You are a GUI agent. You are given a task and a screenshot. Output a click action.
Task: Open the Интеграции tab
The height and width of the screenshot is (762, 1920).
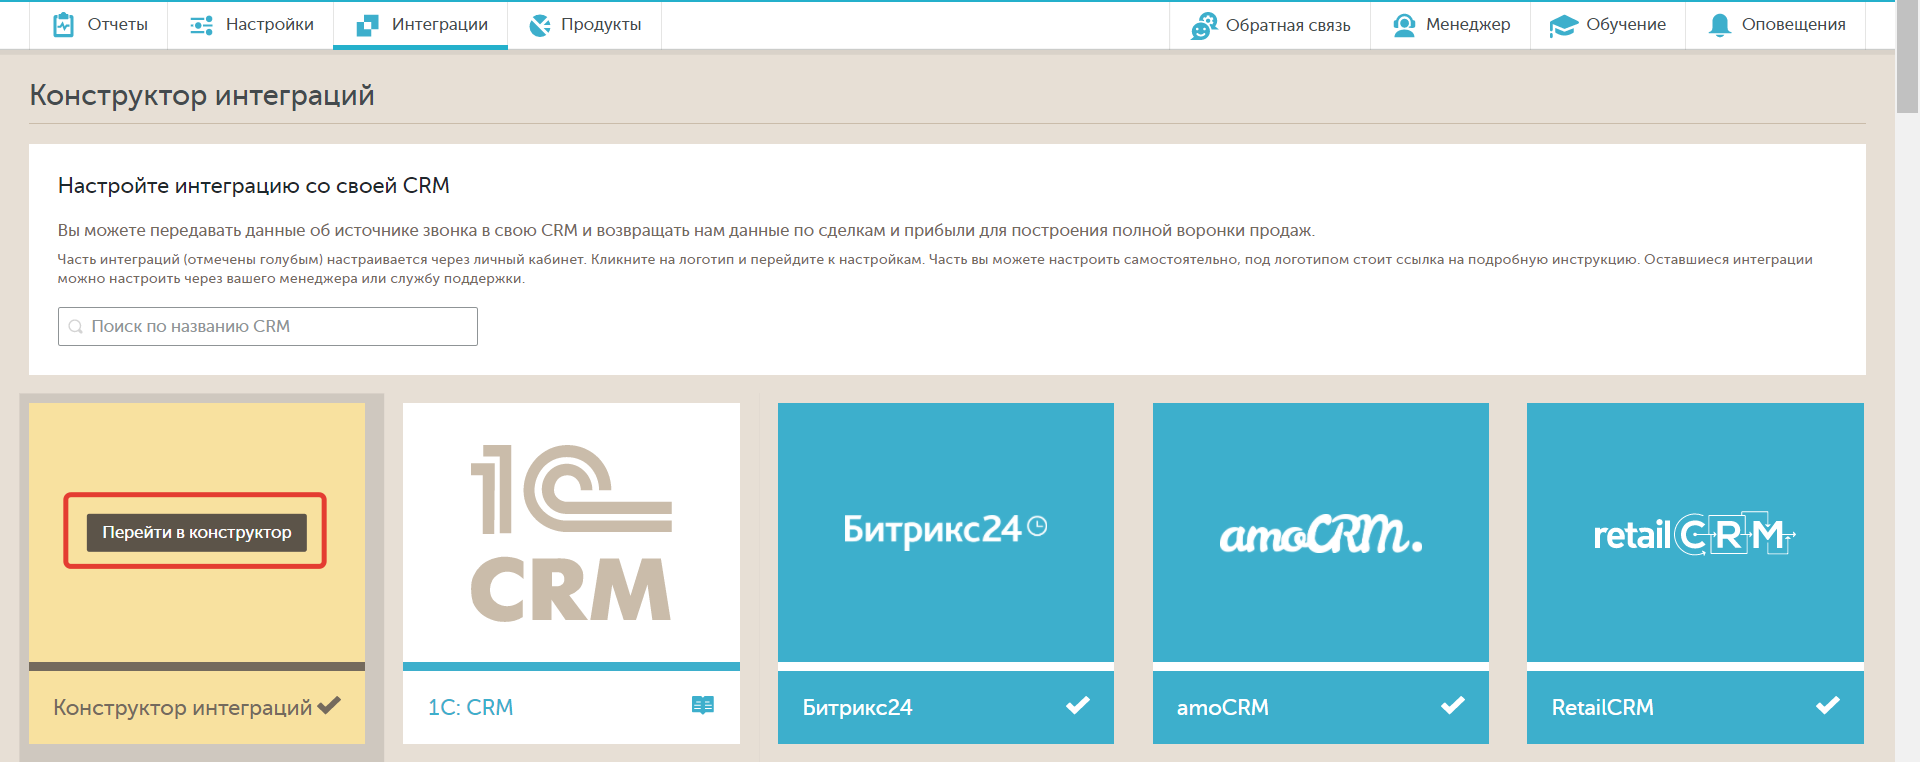pyautogui.click(x=421, y=25)
